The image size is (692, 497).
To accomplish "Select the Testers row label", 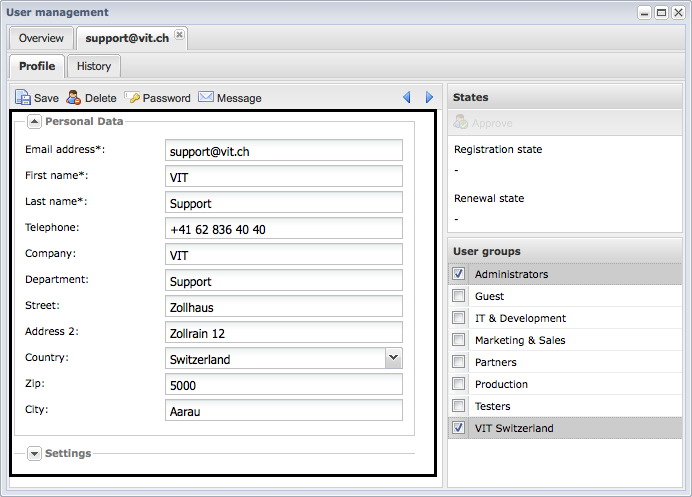I will coord(493,406).
